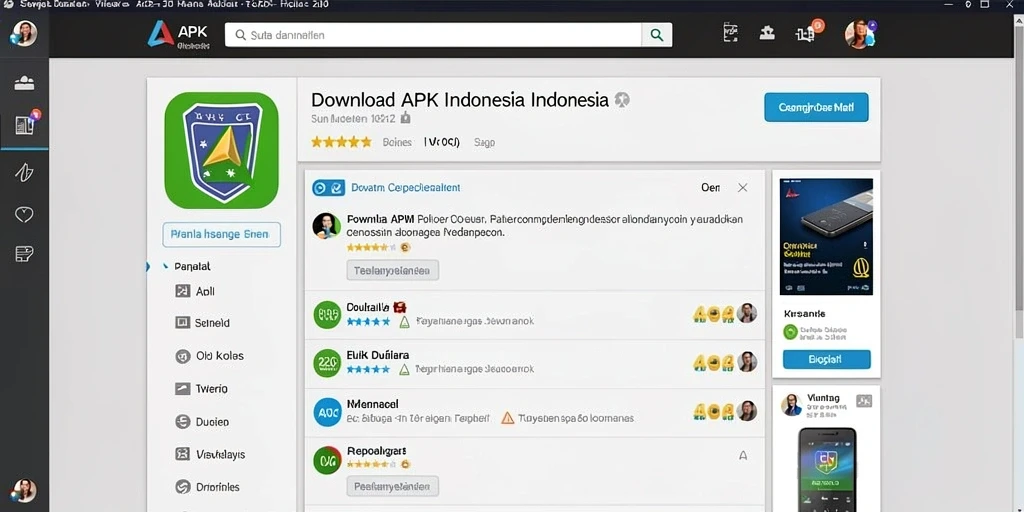Click the blue icon before Dovatrn heading
This screenshot has width=1024, height=512.
(328, 188)
